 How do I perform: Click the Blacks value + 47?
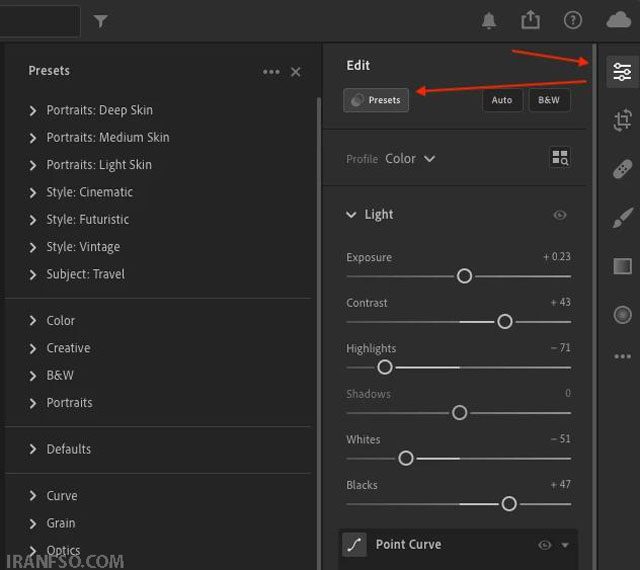pos(560,485)
